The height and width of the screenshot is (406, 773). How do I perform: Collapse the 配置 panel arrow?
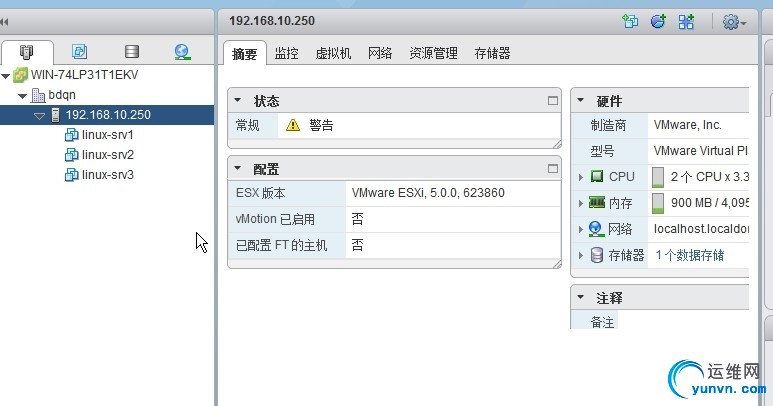pos(238,168)
